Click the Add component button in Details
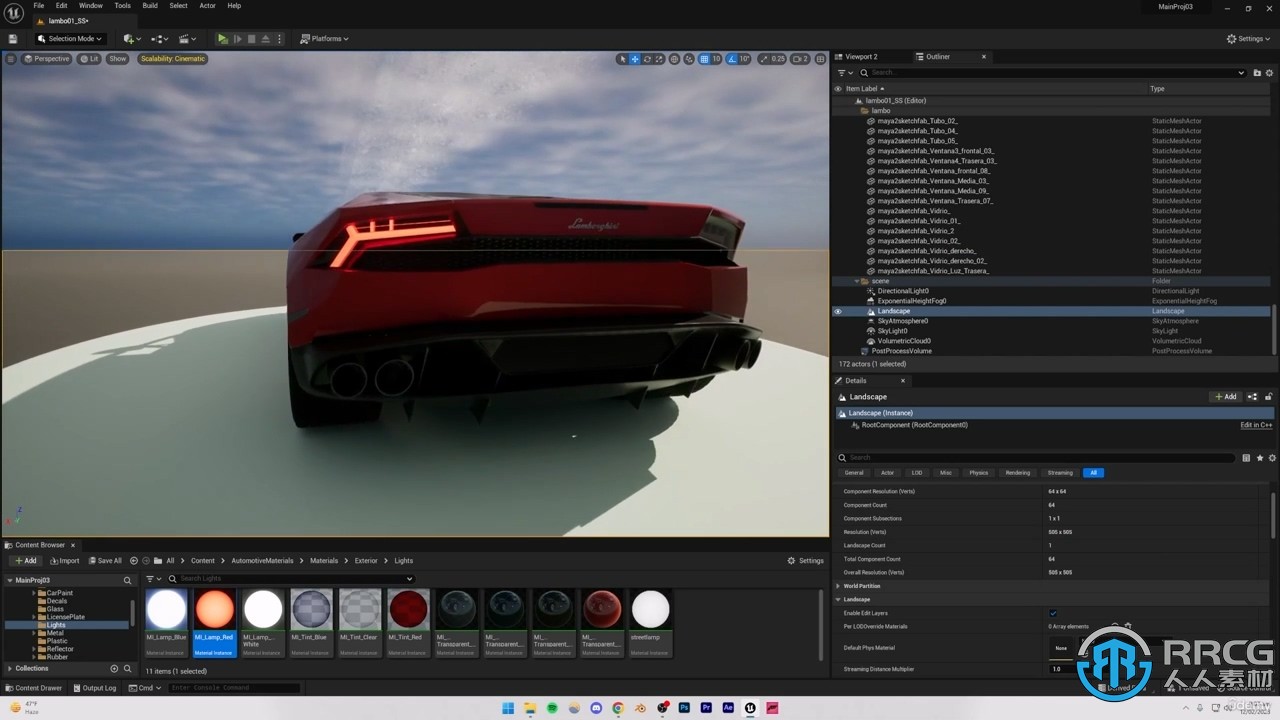1280x720 pixels. 1225,397
